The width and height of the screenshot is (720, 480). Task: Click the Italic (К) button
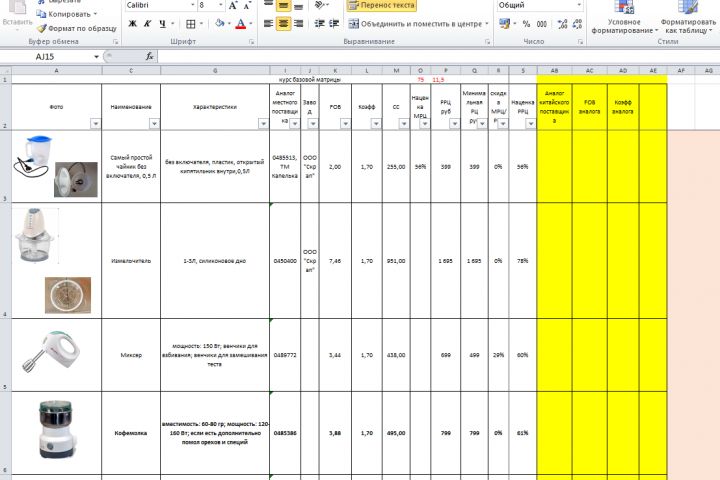point(147,23)
